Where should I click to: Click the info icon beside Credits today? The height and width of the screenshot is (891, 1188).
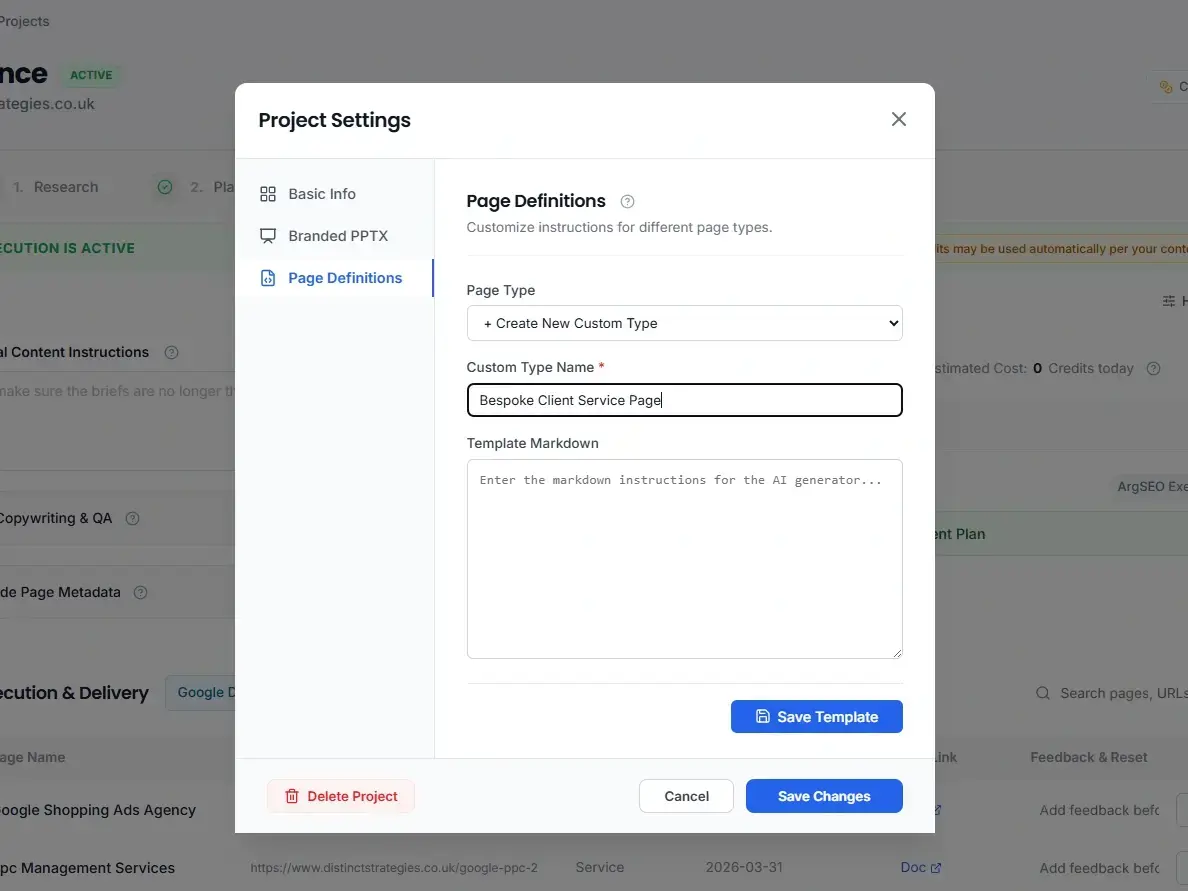[x=1154, y=368]
